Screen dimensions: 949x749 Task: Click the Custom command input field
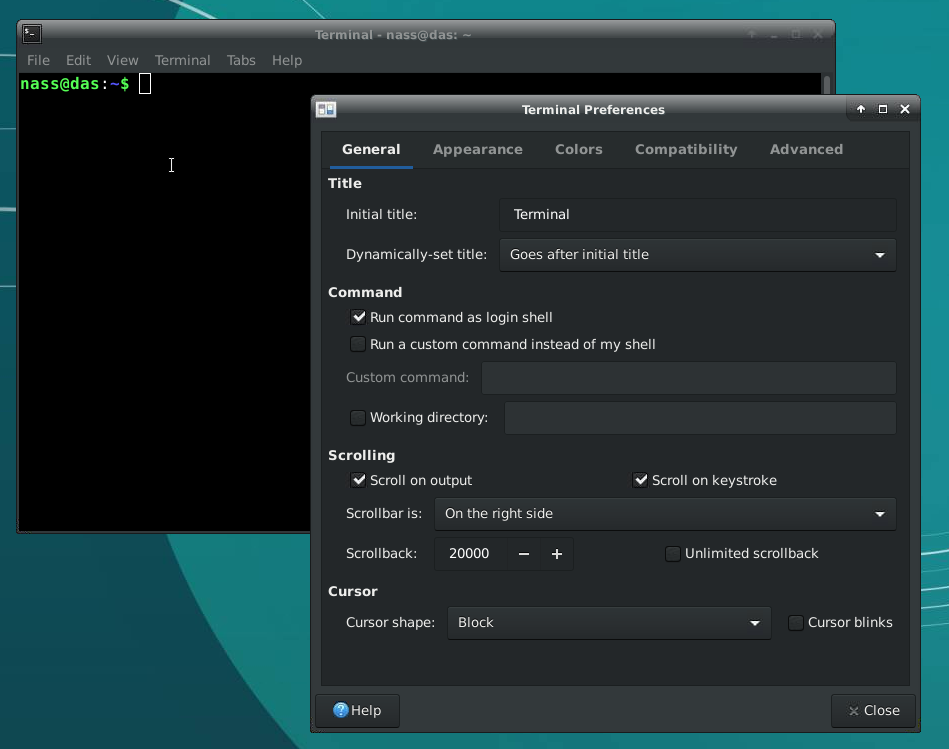(689, 378)
